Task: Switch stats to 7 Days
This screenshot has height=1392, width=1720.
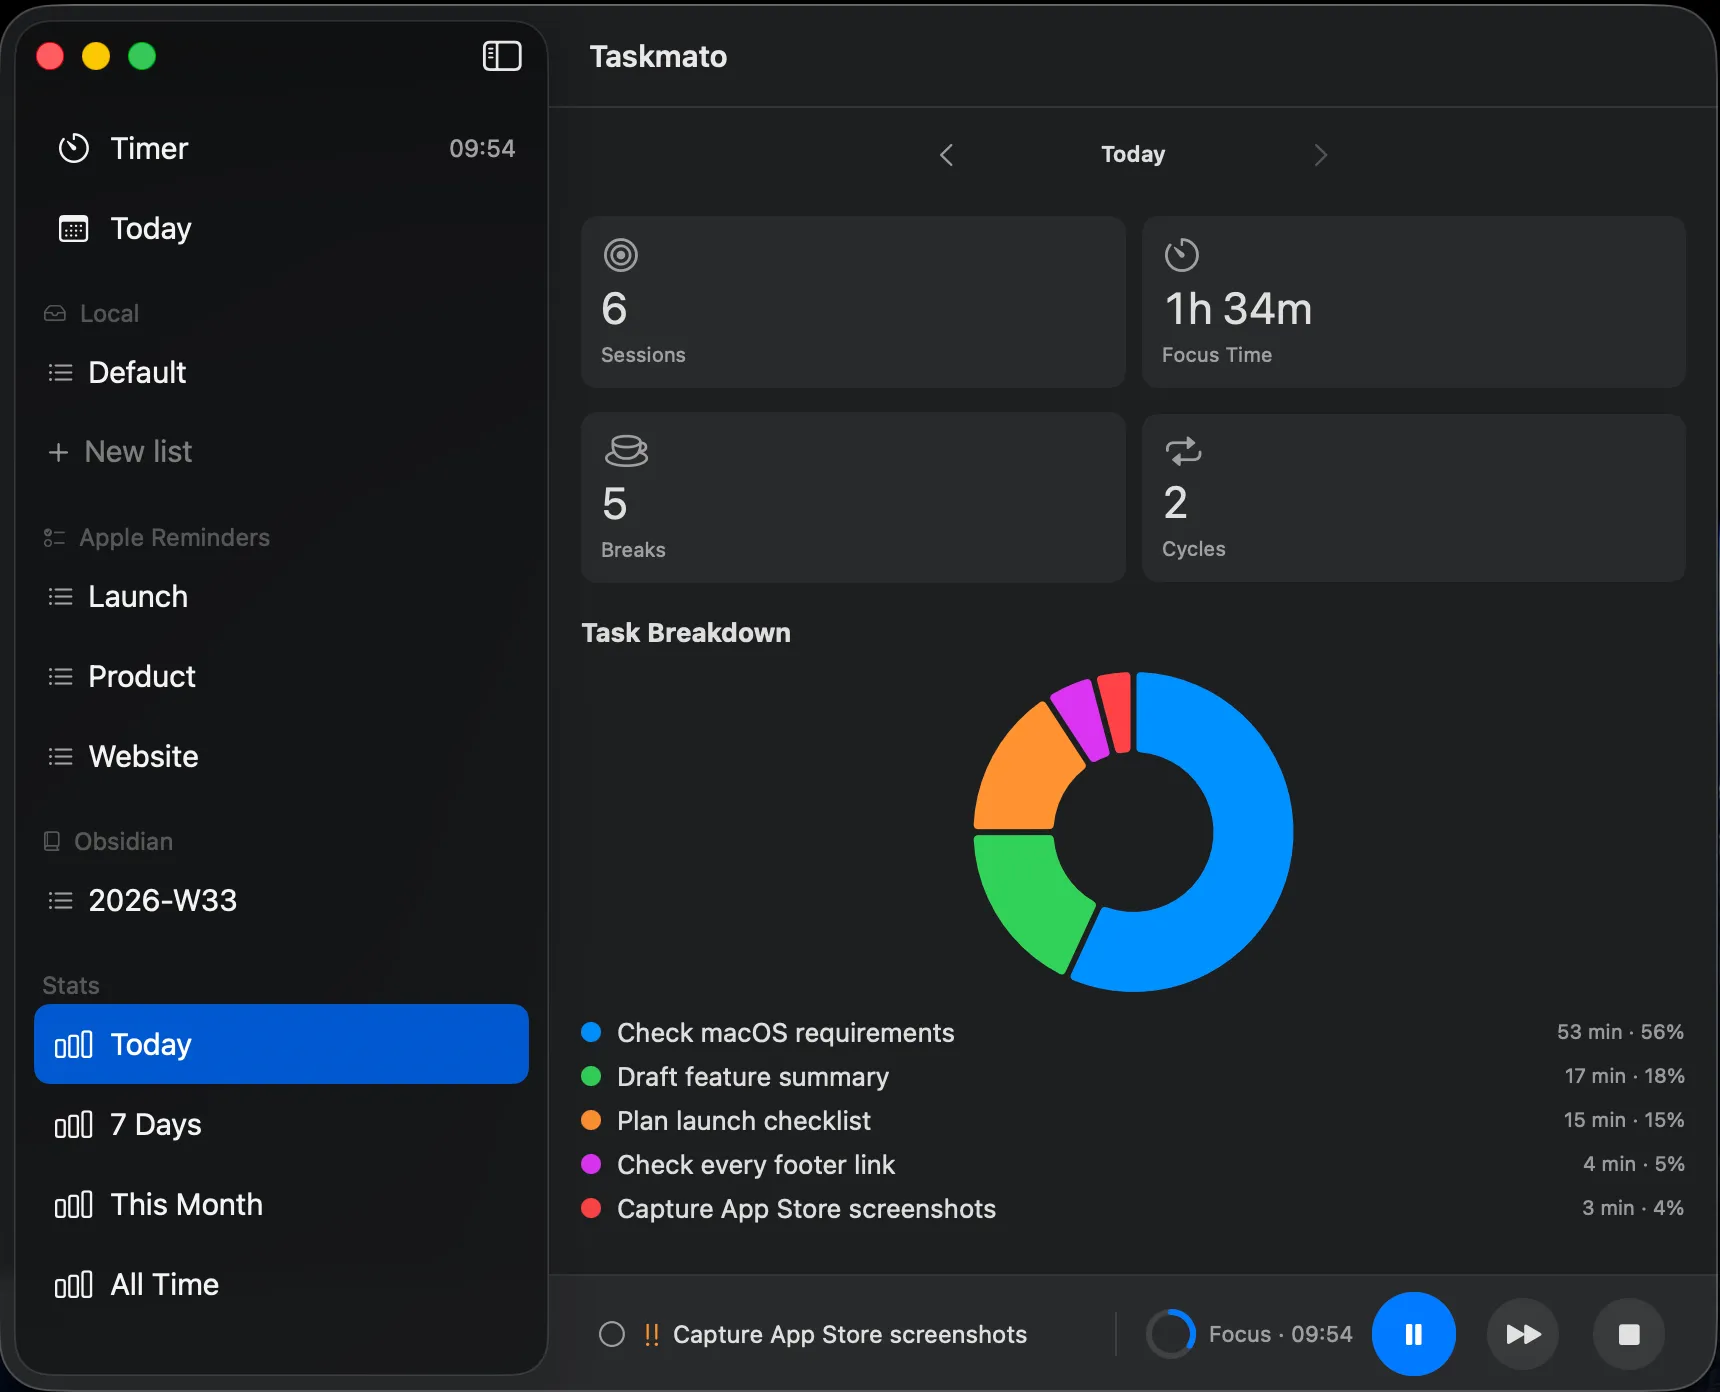Action: pos(282,1124)
